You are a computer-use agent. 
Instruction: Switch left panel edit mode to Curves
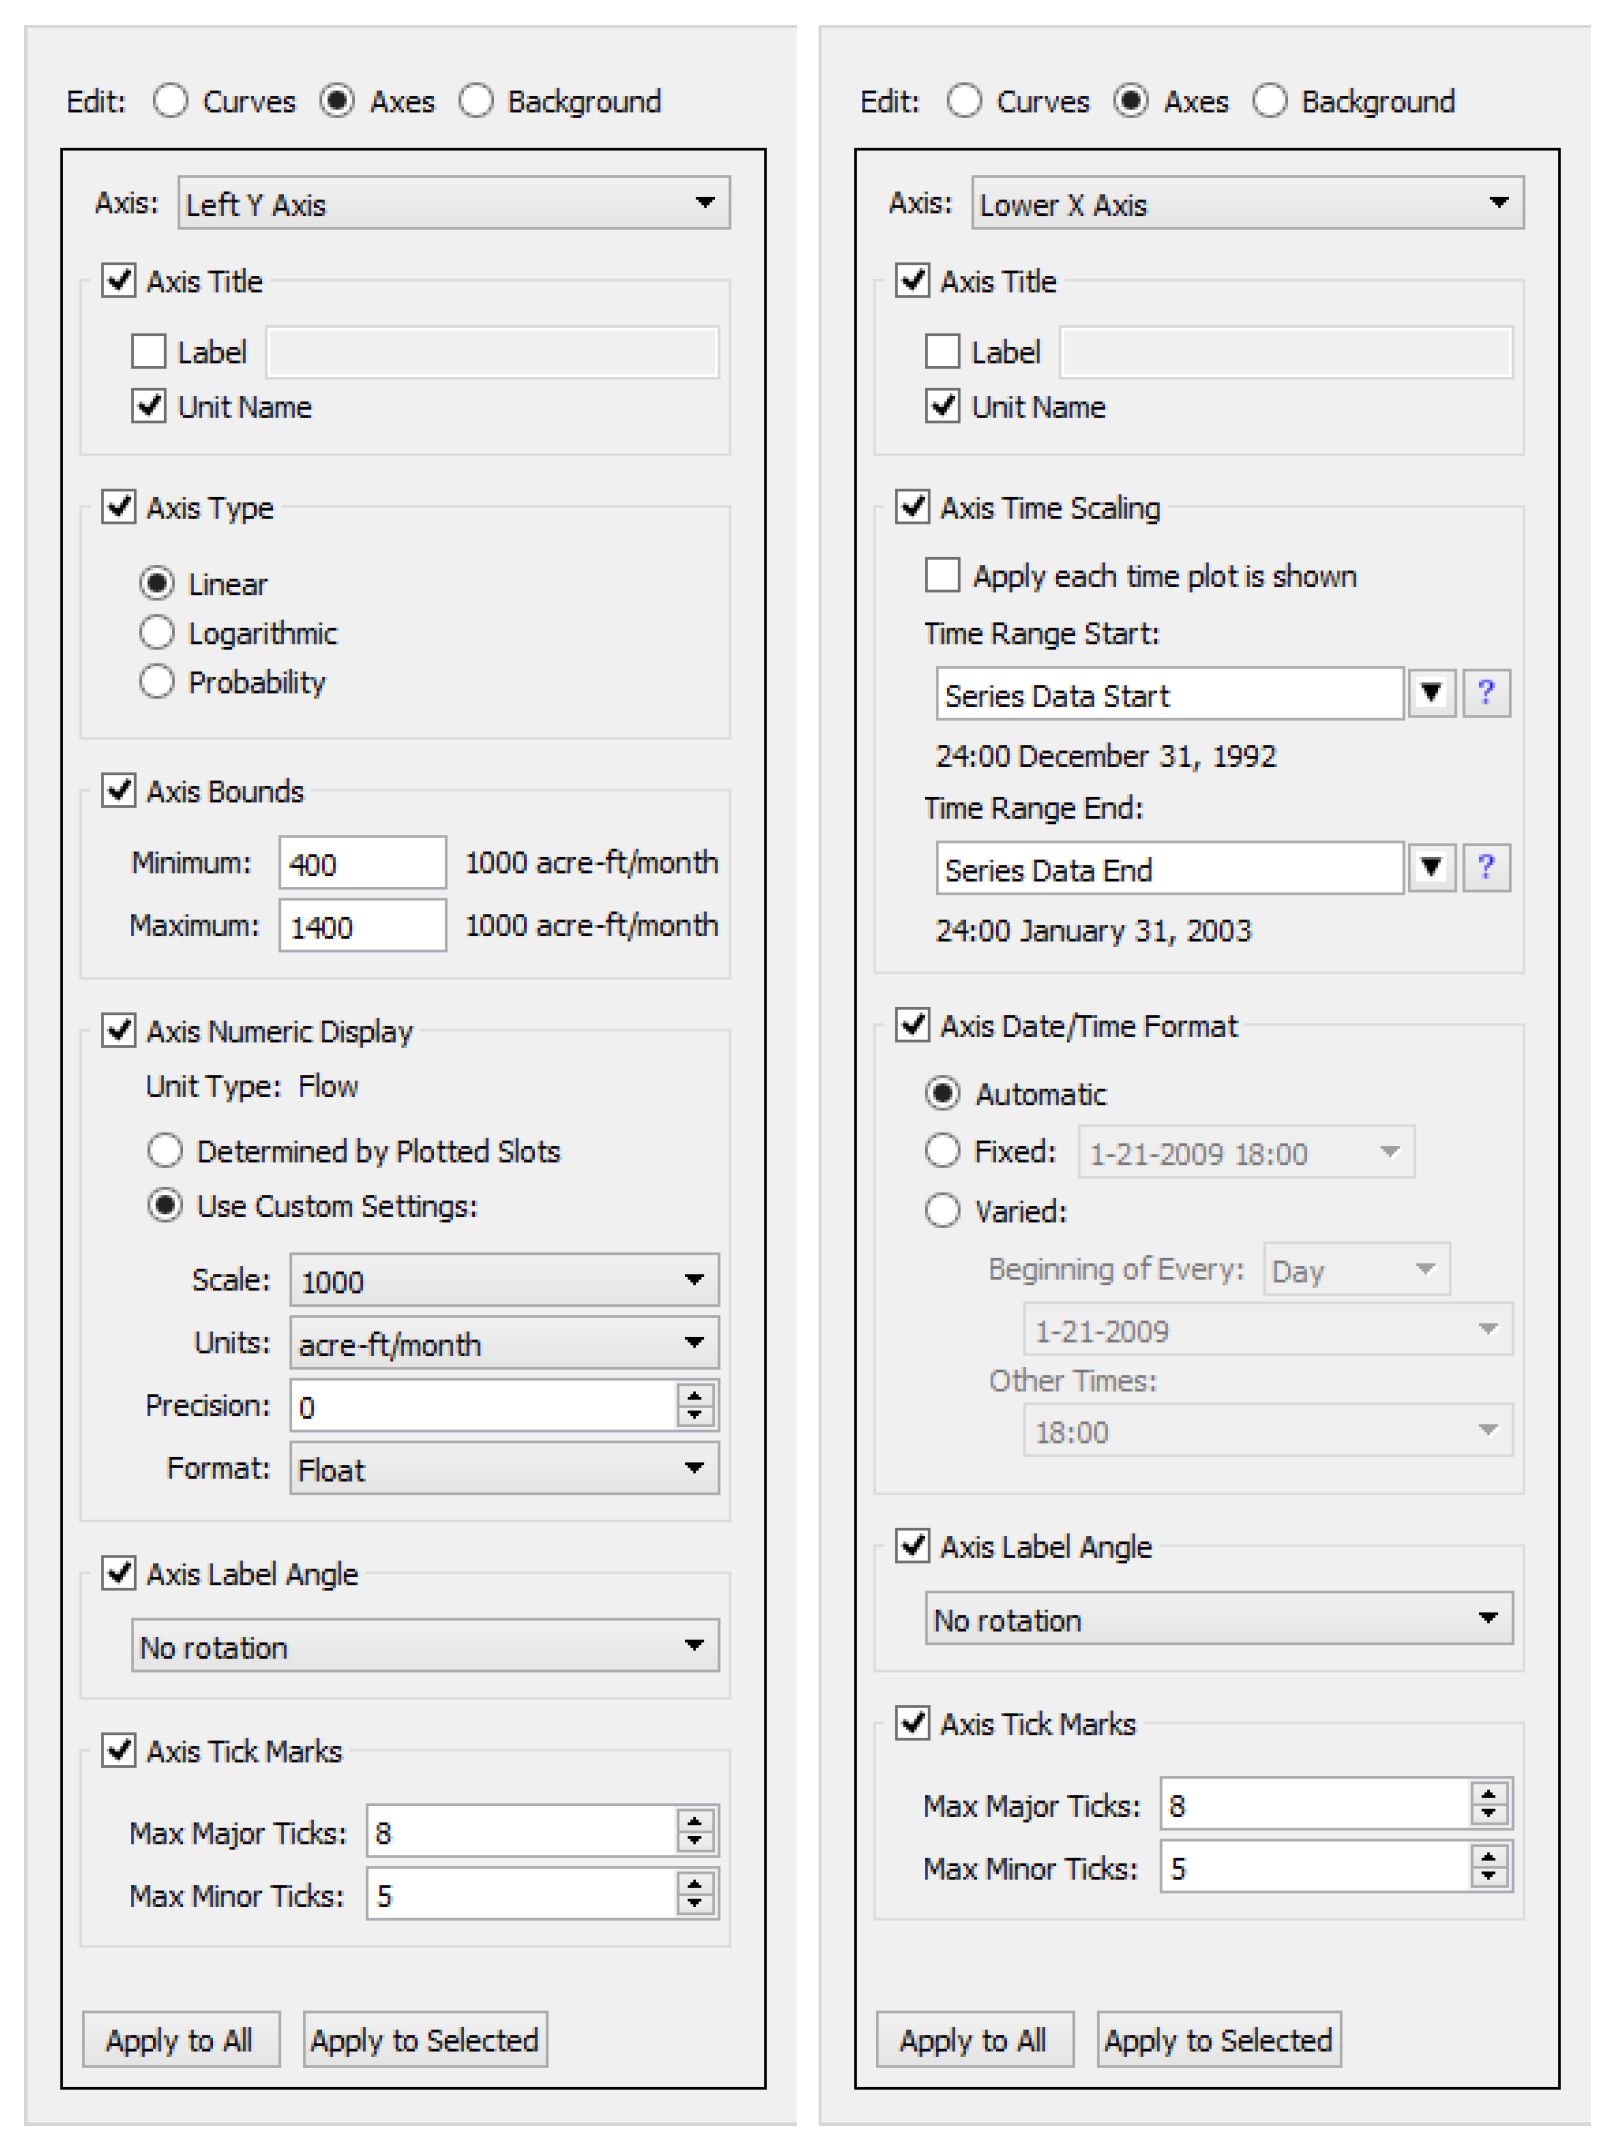pyautogui.click(x=171, y=101)
